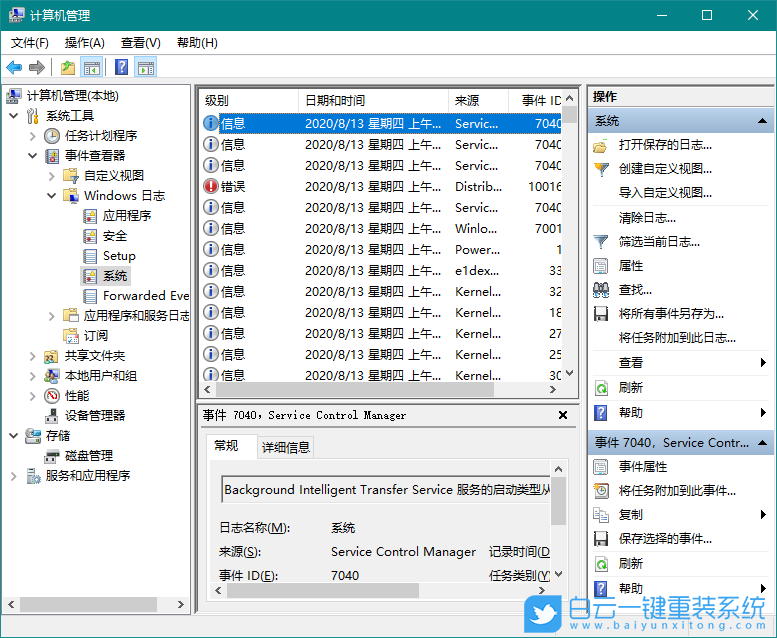Collapse the 事件查看器 tree node

point(32,156)
